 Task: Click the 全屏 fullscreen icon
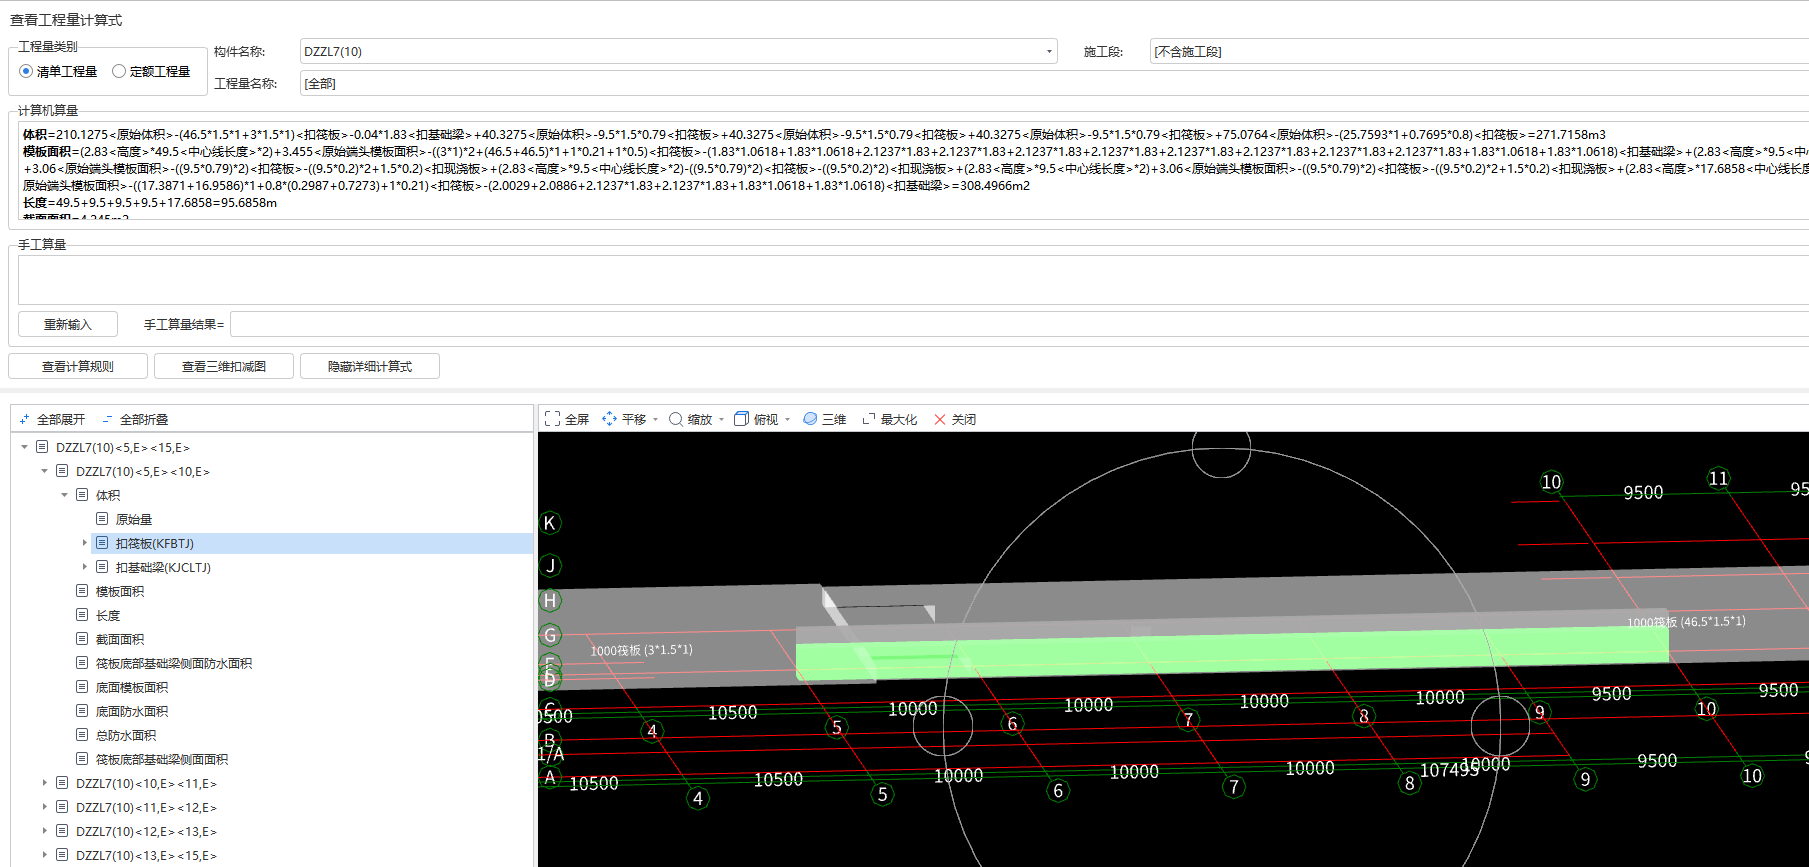pyautogui.click(x=552, y=419)
